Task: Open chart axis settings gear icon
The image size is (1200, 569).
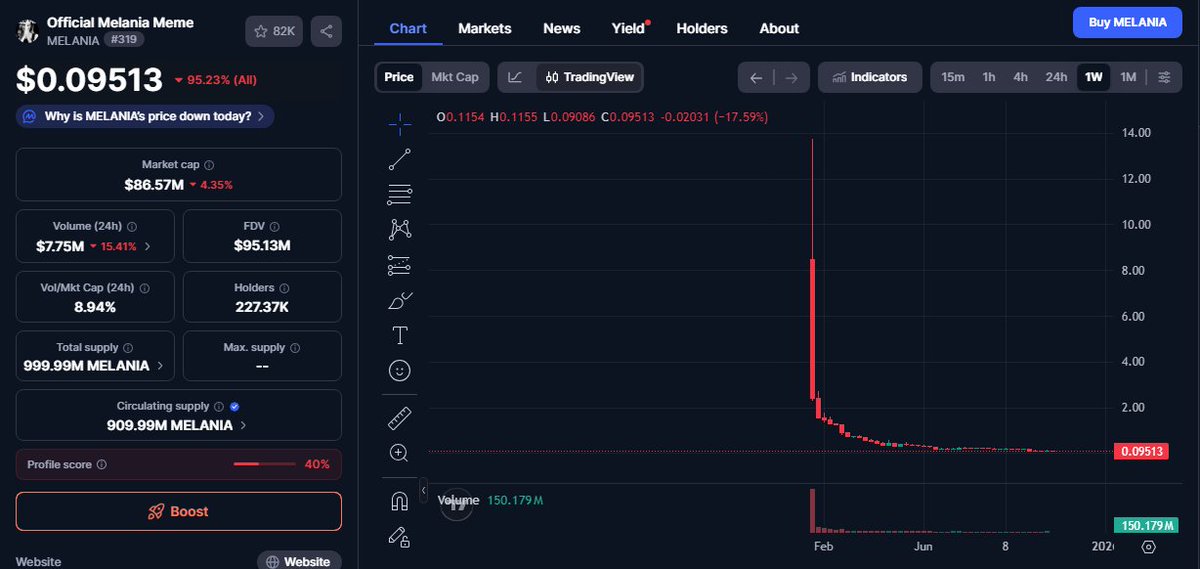Action: point(1148,547)
